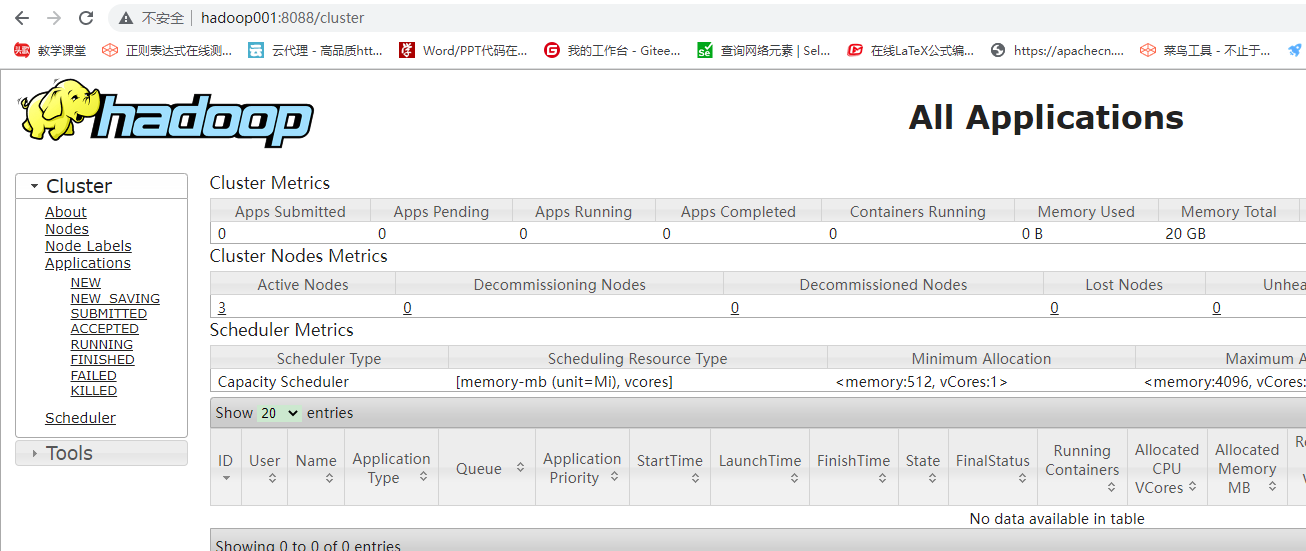Click the Active Nodes count 3
The height and width of the screenshot is (551, 1306).
coord(222,308)
